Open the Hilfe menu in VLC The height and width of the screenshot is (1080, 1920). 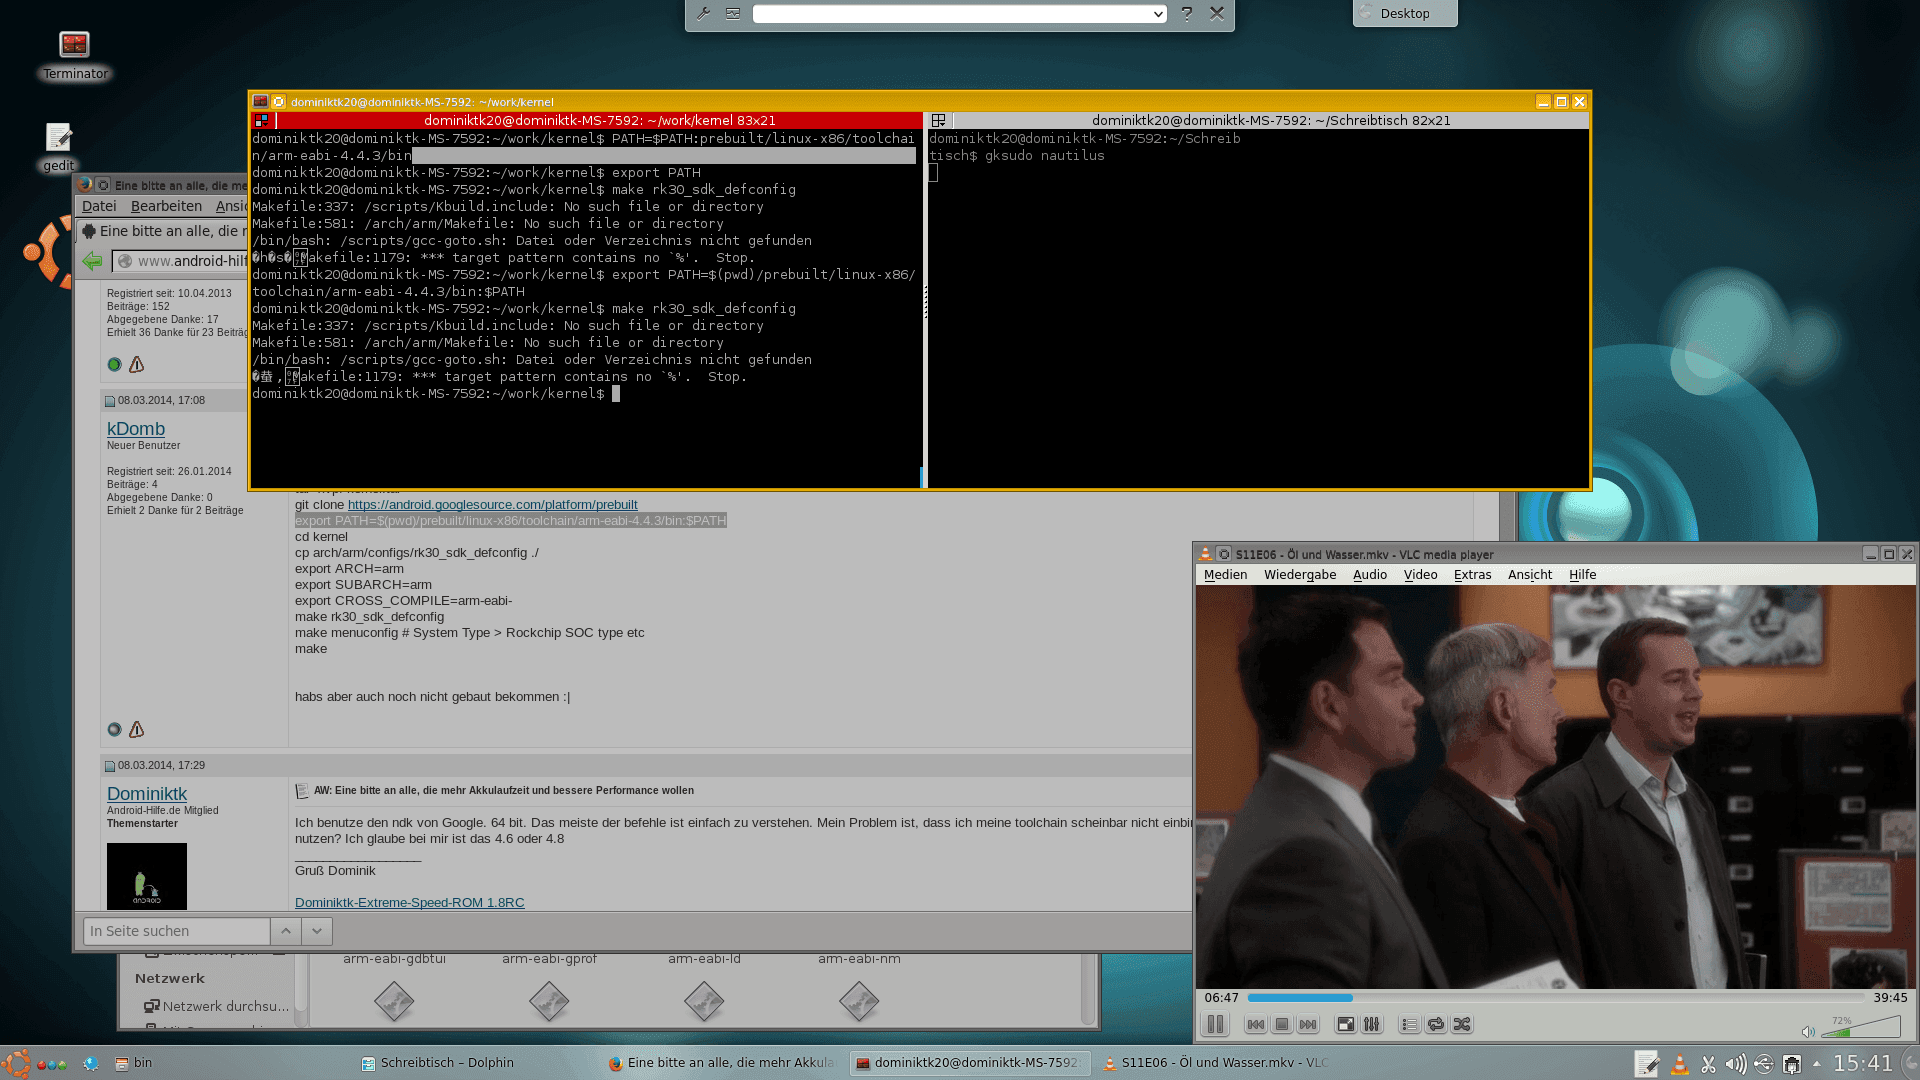(x=1582, y=574)
